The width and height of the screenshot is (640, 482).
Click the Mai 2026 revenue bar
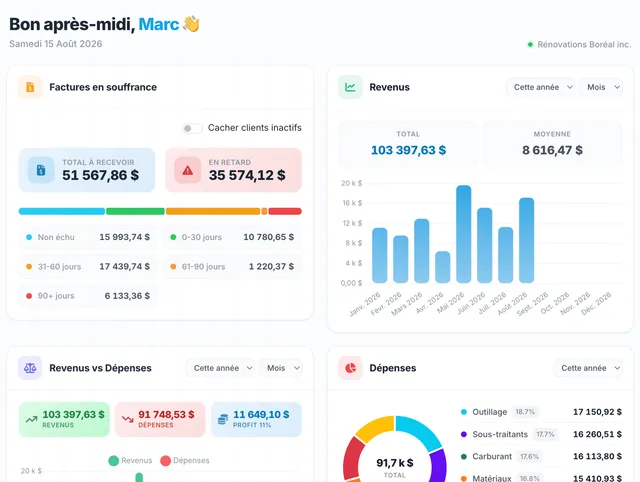tap(464, 234)
